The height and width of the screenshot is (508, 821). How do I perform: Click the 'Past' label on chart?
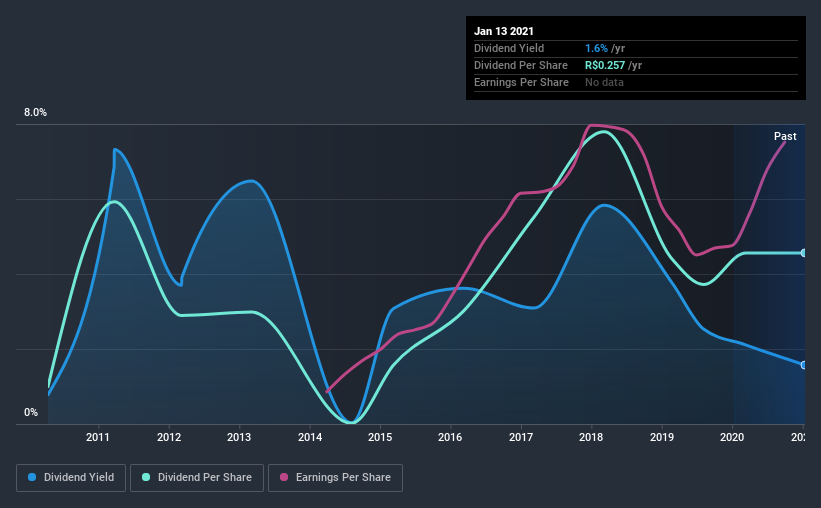[x=785, y=136]
